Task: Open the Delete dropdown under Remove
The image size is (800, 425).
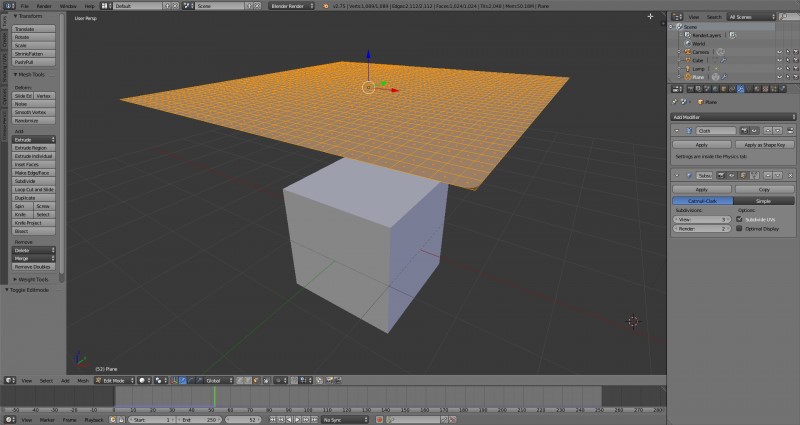Action: [x=34, y=251]
